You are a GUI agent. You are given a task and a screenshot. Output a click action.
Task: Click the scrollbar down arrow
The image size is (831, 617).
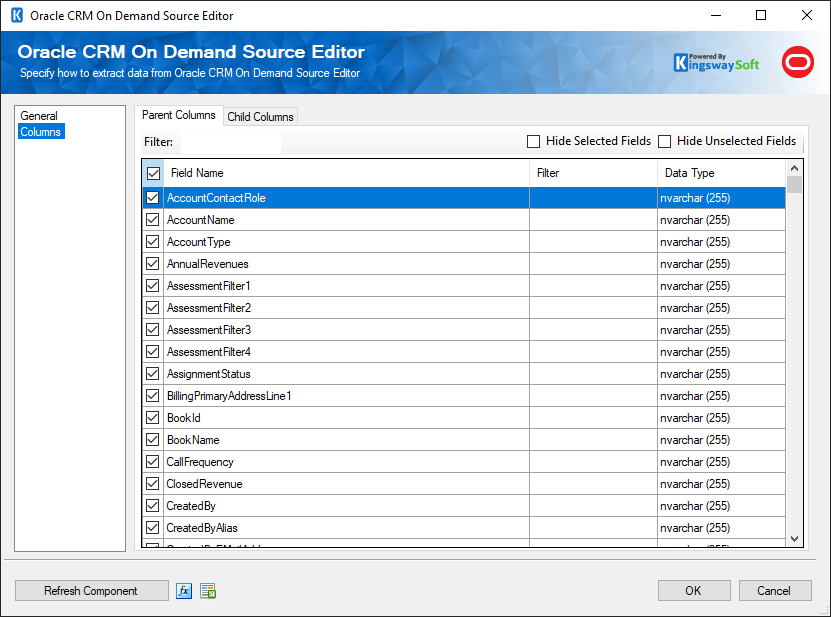click(794, 539)
